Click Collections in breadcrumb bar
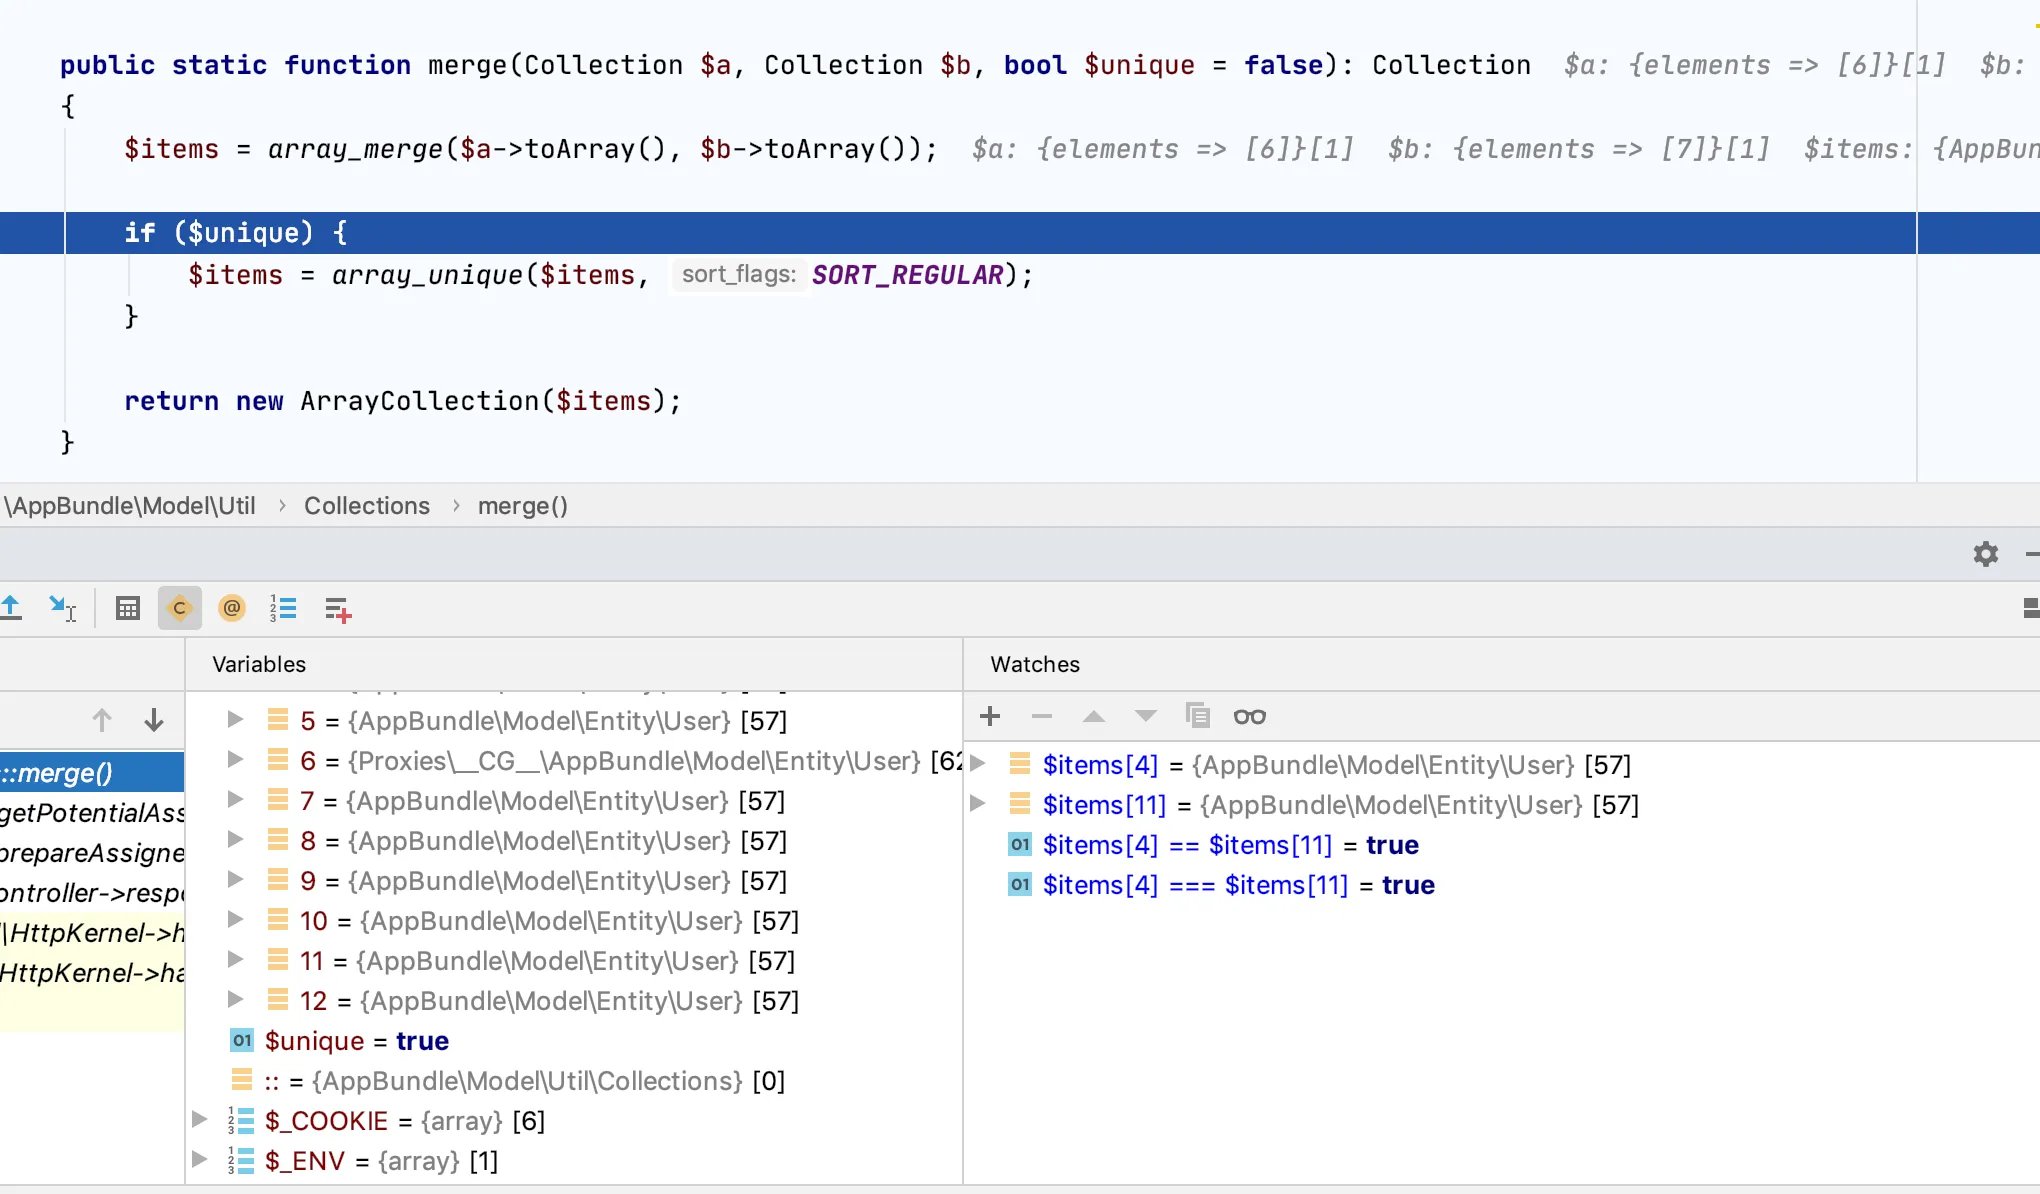 [x=366, y=506]
